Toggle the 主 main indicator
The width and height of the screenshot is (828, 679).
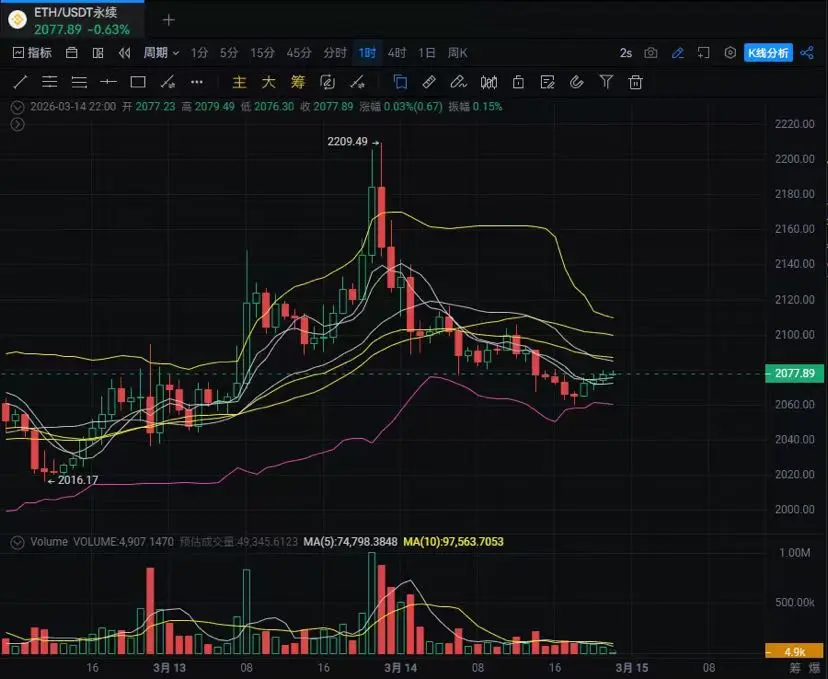239,82
